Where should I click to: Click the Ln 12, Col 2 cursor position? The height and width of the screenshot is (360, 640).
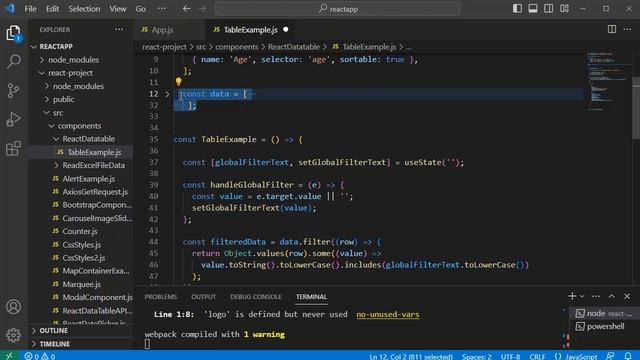(x=411, y=356)
